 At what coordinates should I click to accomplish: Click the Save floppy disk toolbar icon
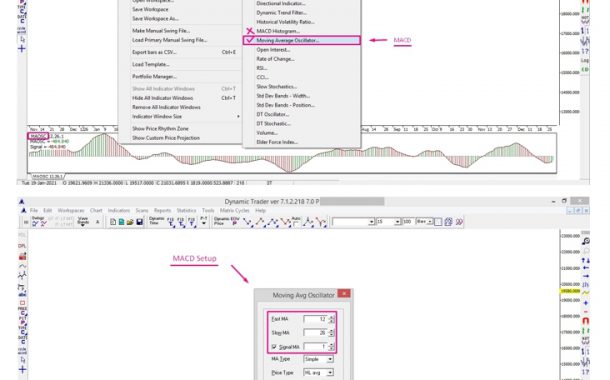[x=139, y=222]
